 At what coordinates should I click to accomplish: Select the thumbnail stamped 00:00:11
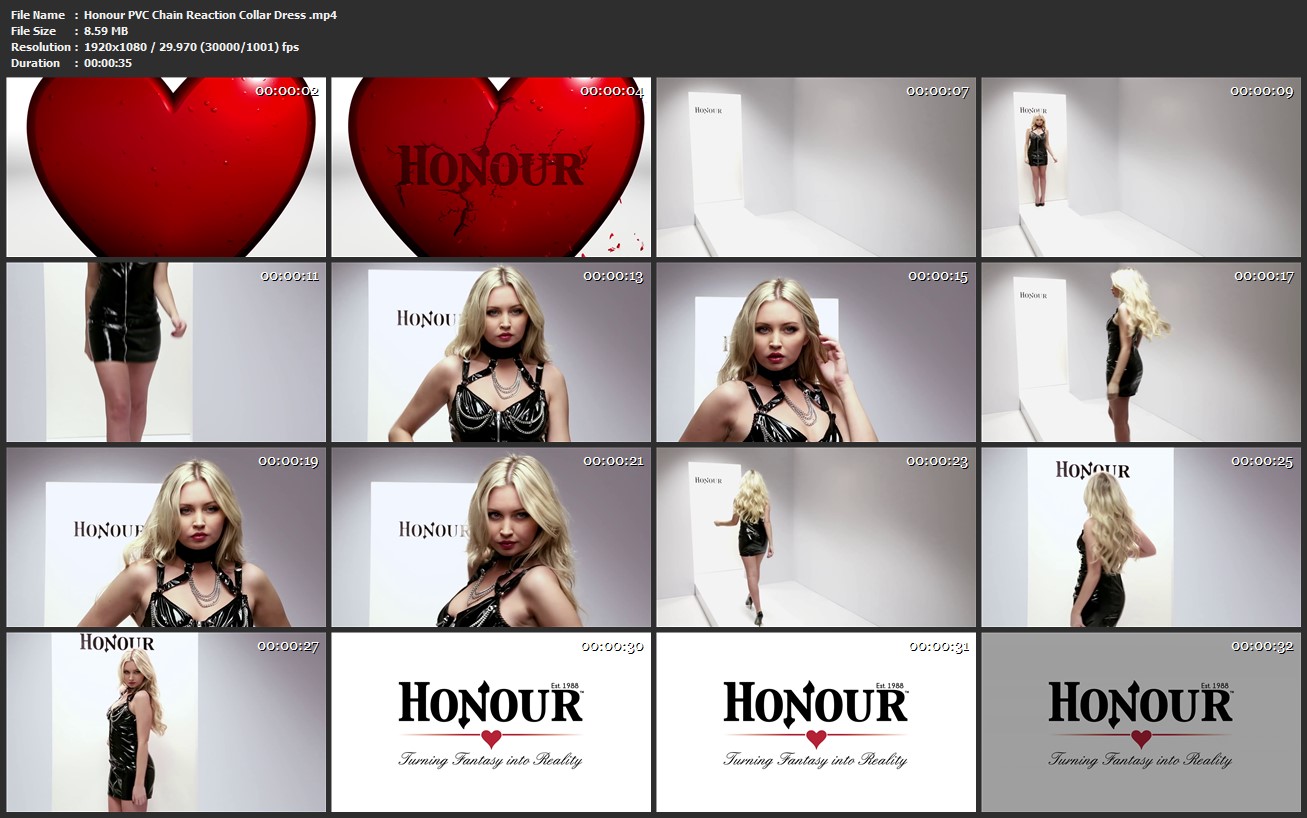tap(166, 352)
